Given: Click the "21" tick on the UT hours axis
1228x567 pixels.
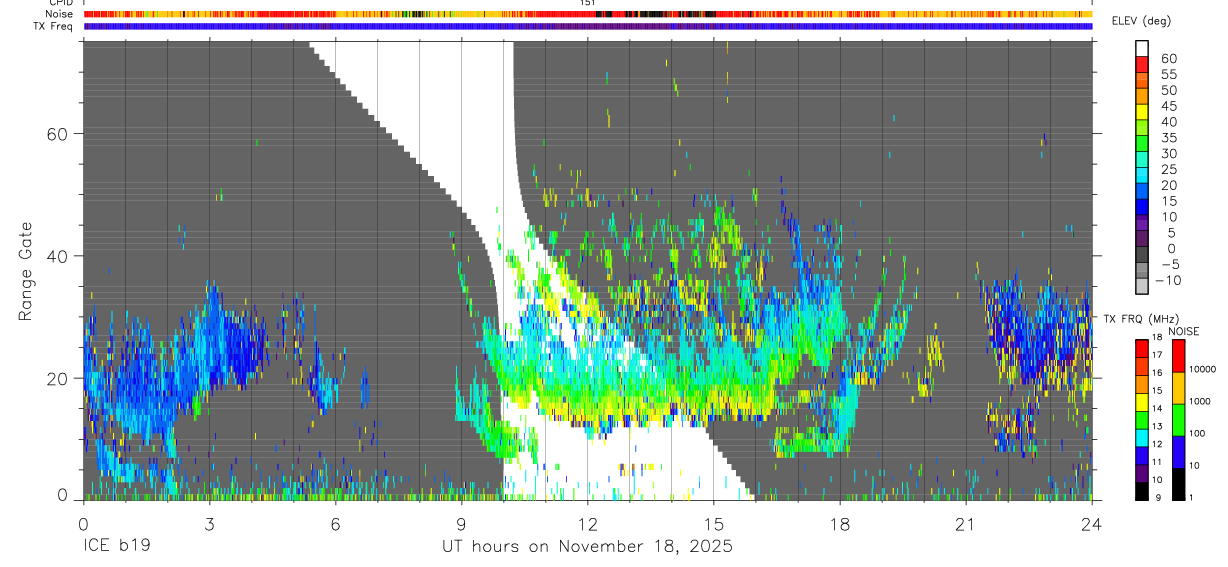Looking at the screenshot, I should [x=966, y=523].
